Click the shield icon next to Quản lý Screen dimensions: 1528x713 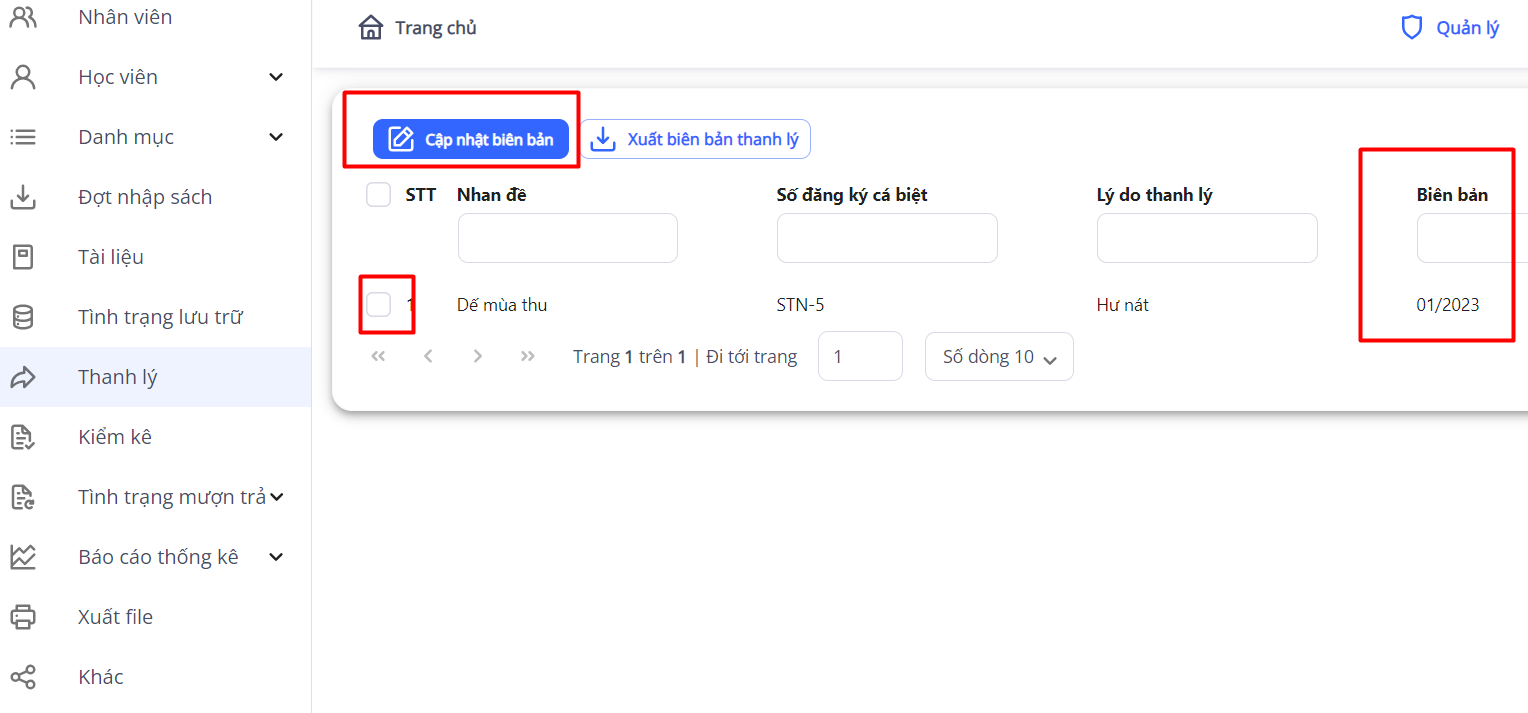tap(1411, 28)
